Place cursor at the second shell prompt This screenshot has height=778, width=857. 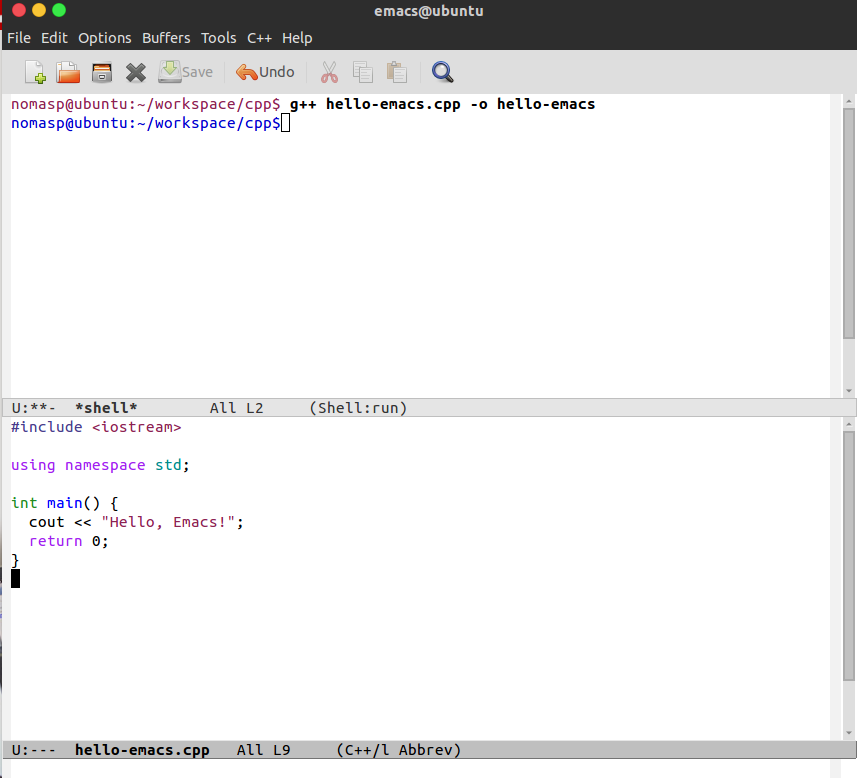(x=286, y=123)
